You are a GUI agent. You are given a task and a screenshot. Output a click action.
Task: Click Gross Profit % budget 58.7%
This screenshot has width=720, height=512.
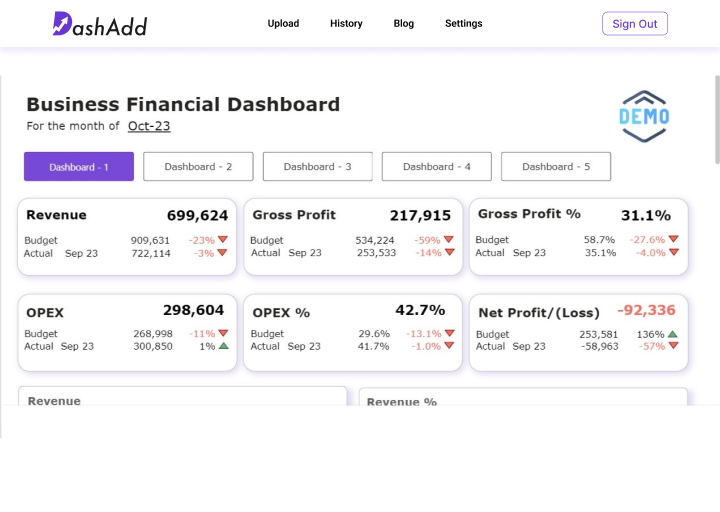pyautogui.click(x=599, y=240)
